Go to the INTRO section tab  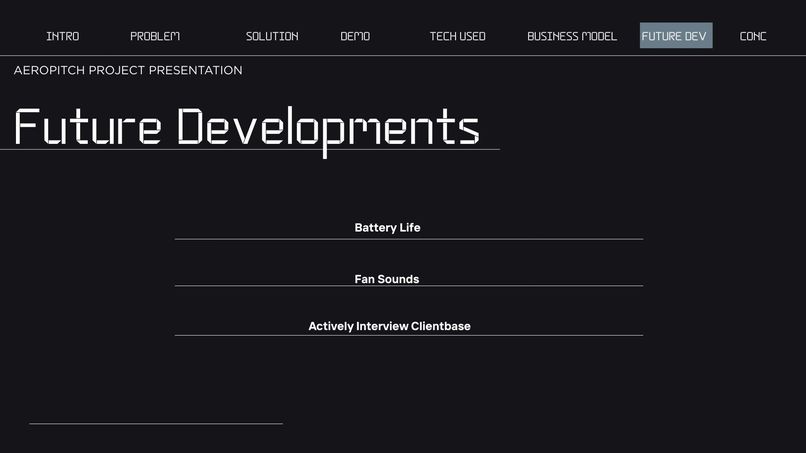[x=63, y=36]
